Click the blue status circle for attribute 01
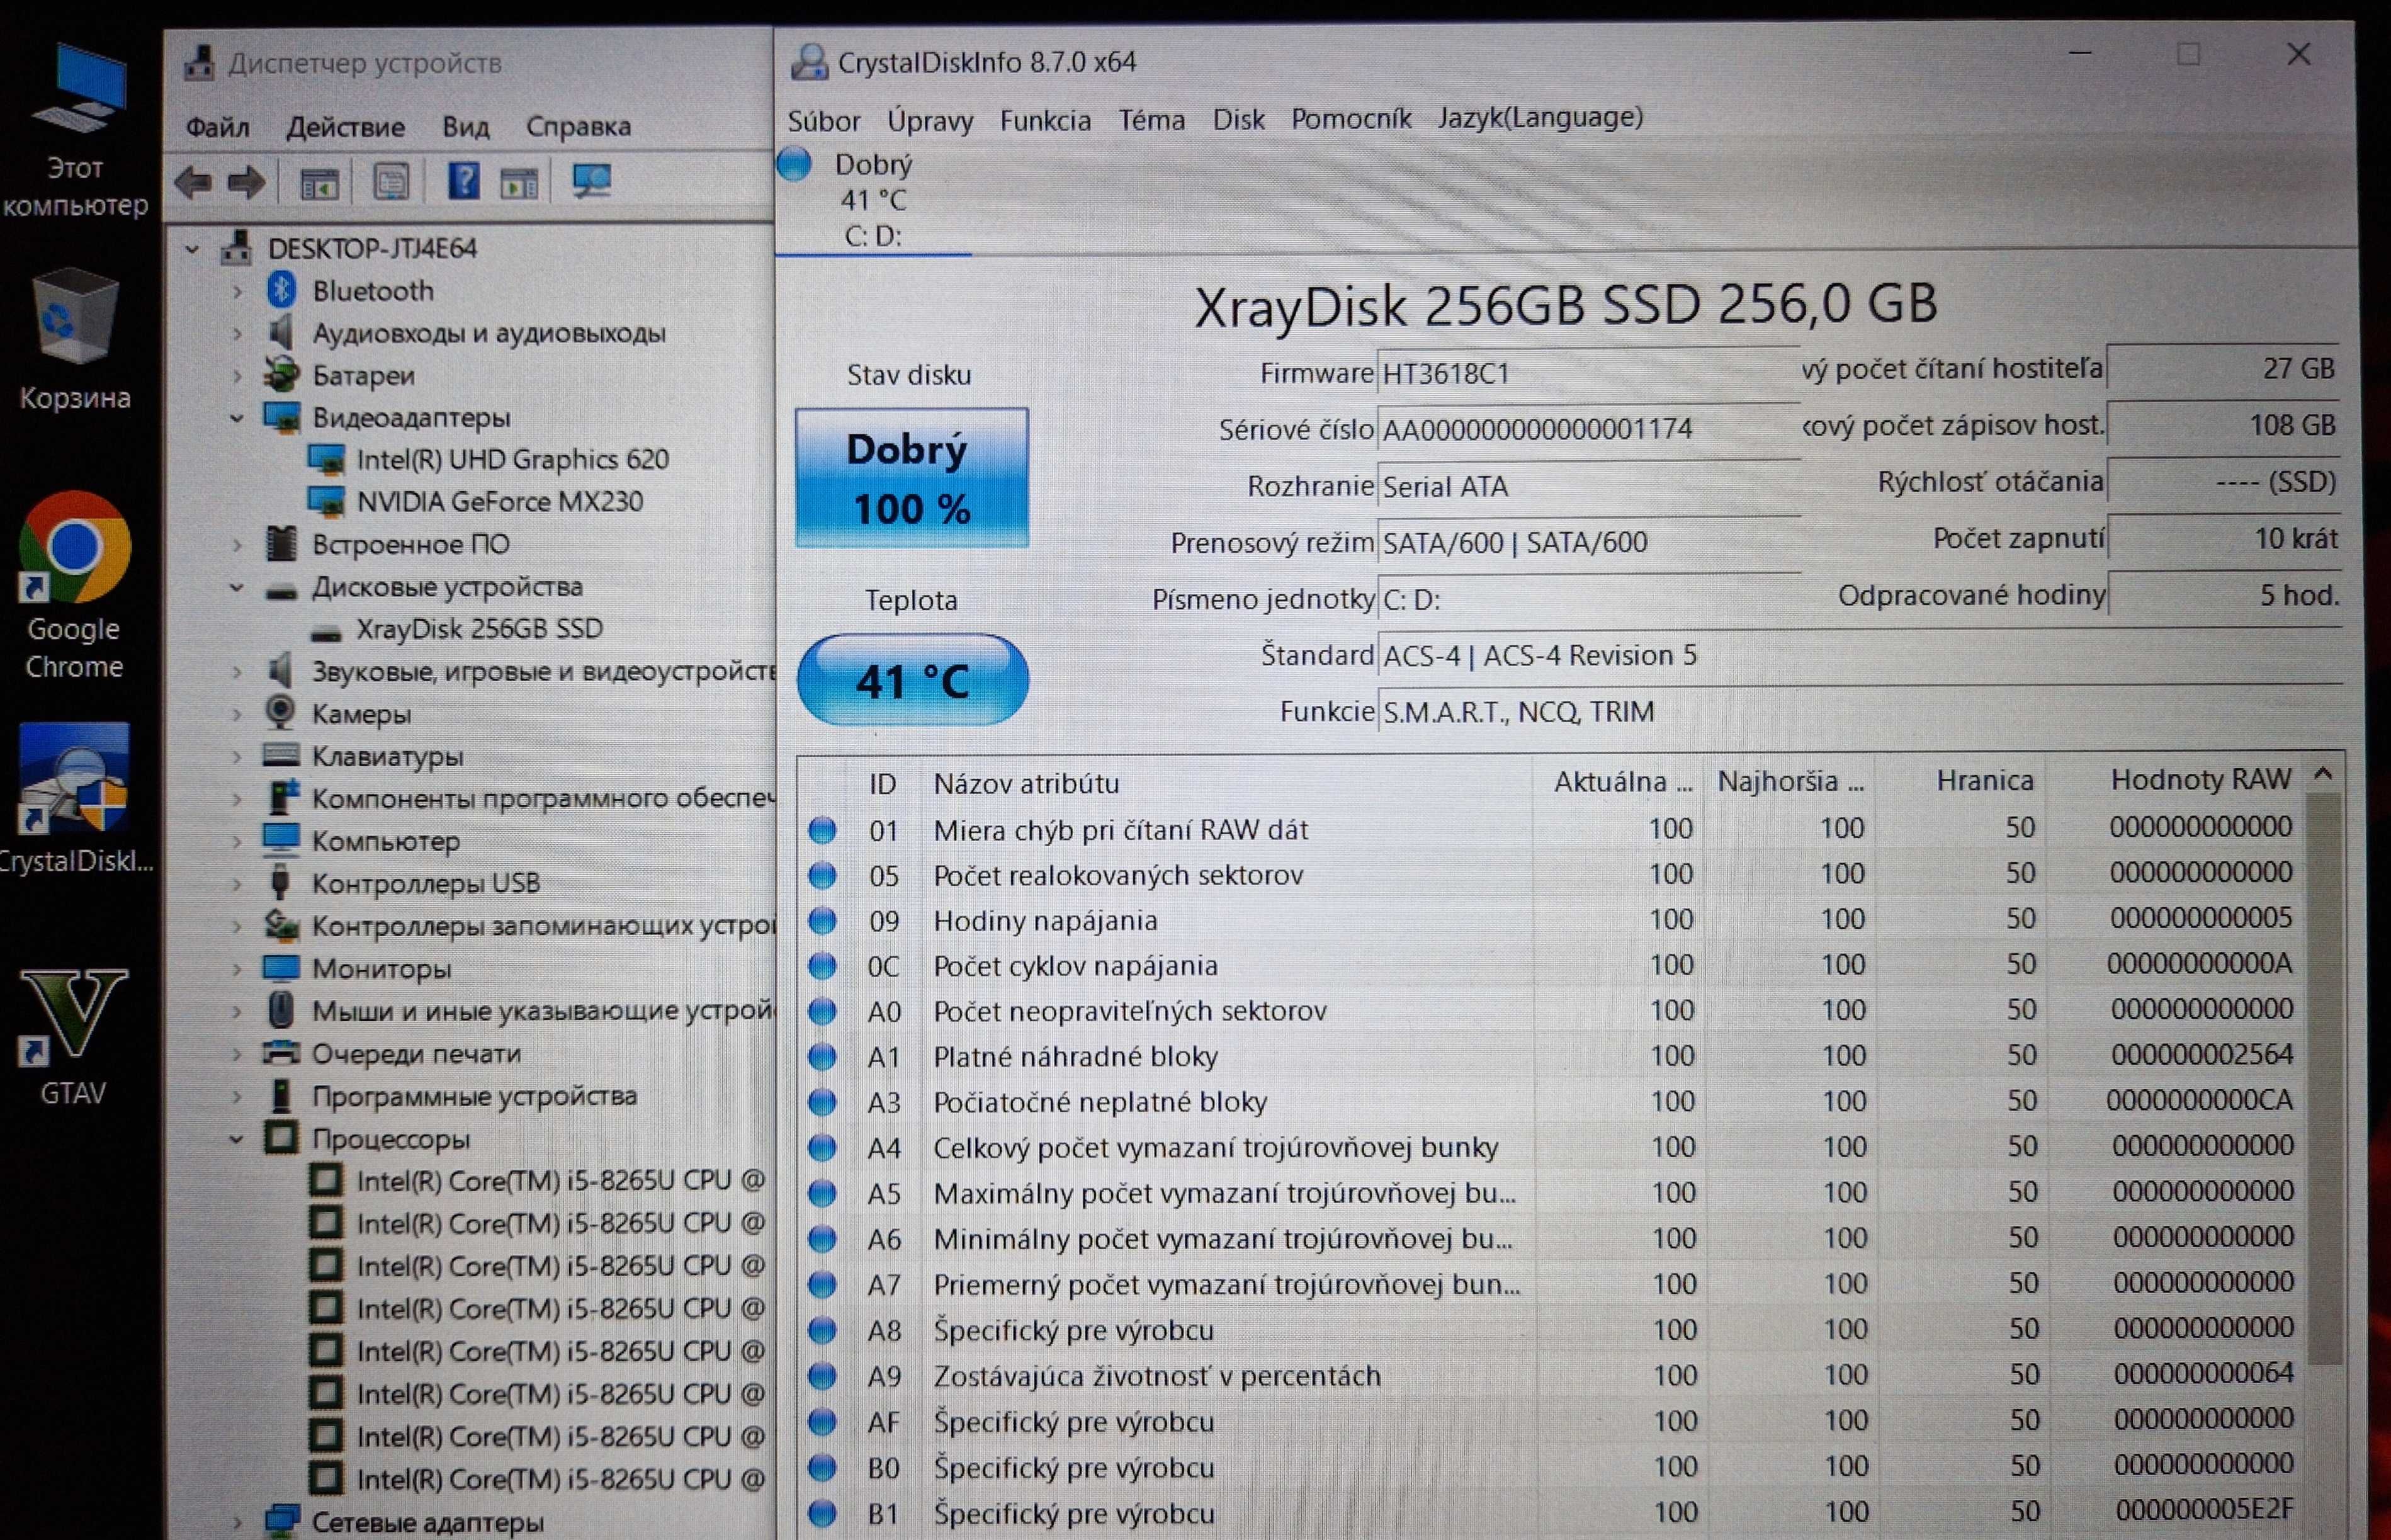The width and height of the screenshot is (2391, 1540). point(822,830)
